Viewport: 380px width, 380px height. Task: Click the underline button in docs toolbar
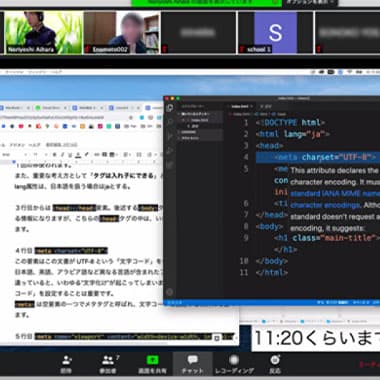tap(70, 154)
